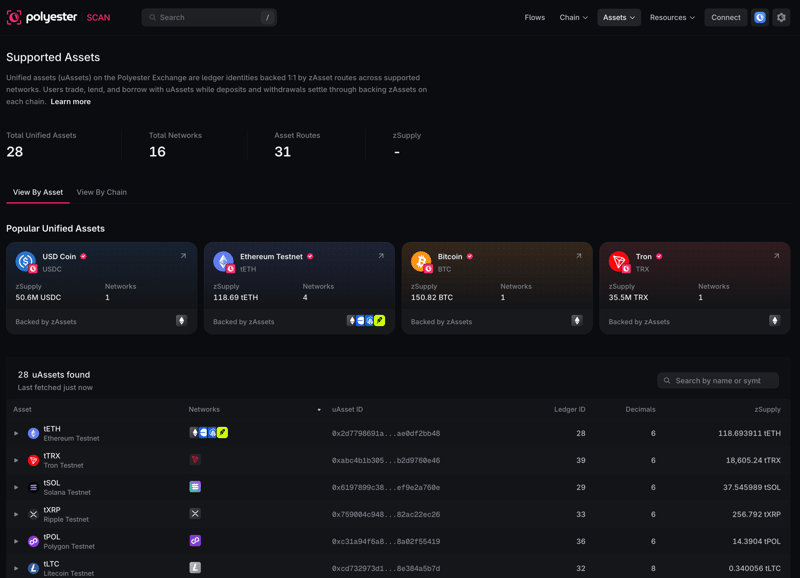The image size is (800, 578).
Task: Open the Ethereum Testnet card title
Action: (x=271, y=257)
